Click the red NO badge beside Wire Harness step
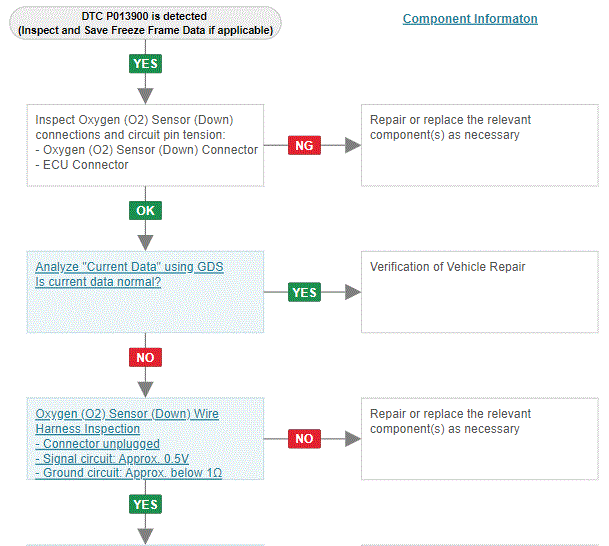 tap(304, 438)
